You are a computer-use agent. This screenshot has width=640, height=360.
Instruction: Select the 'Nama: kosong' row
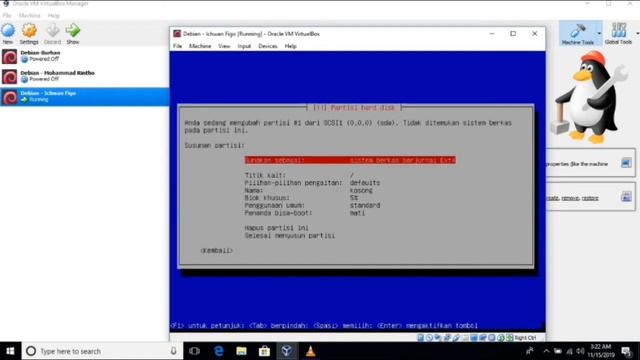click(309, 190)
